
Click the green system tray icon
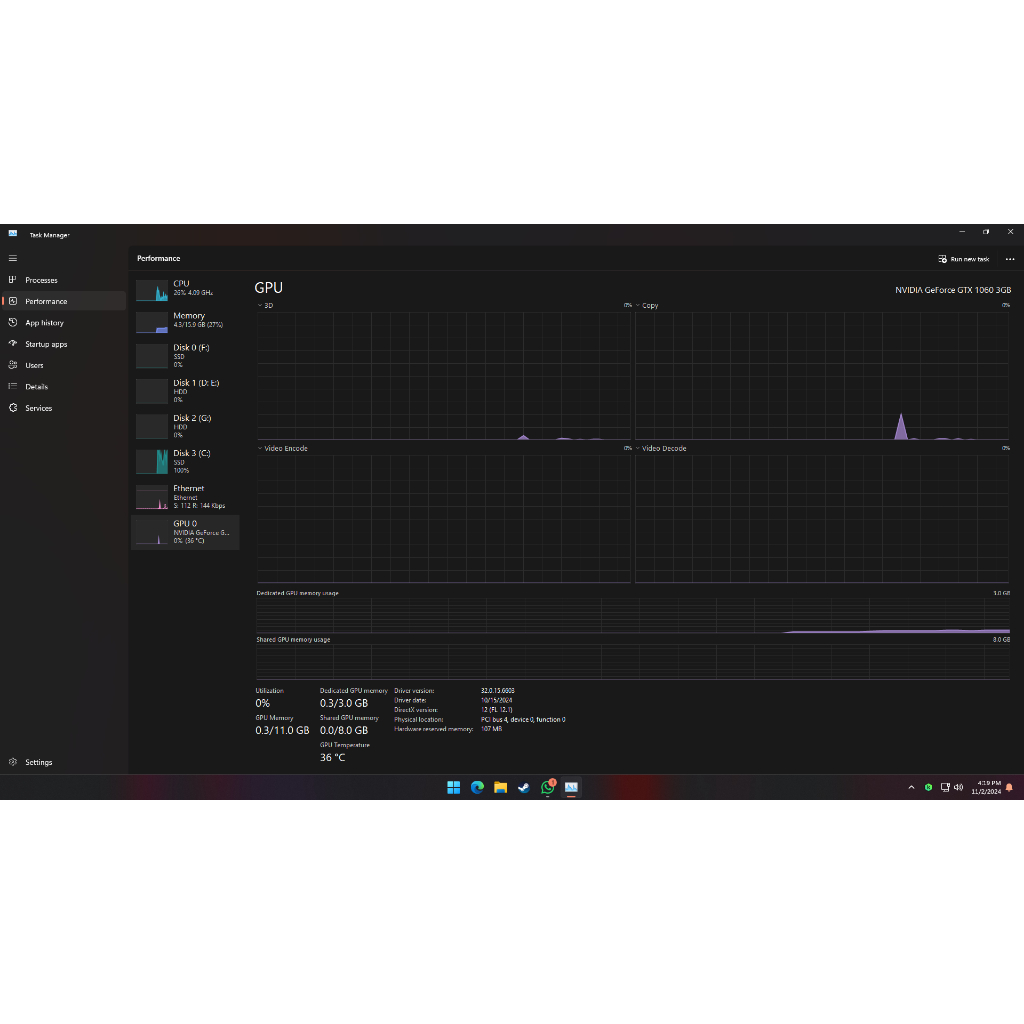tap(928, 788)
